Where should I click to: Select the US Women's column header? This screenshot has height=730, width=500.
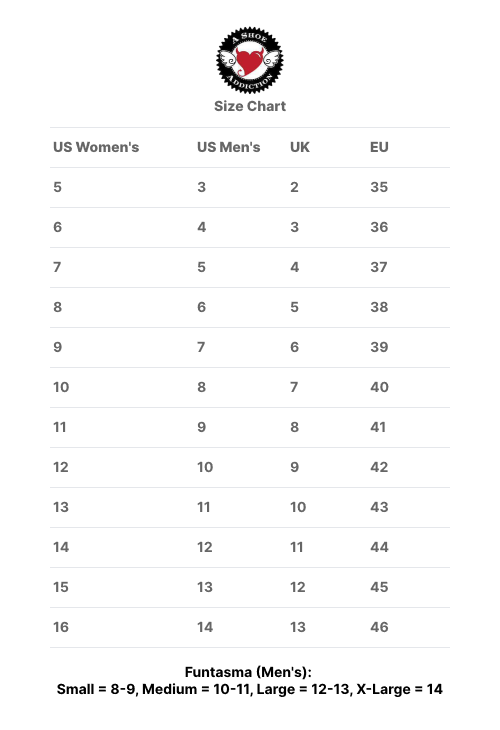96,147
